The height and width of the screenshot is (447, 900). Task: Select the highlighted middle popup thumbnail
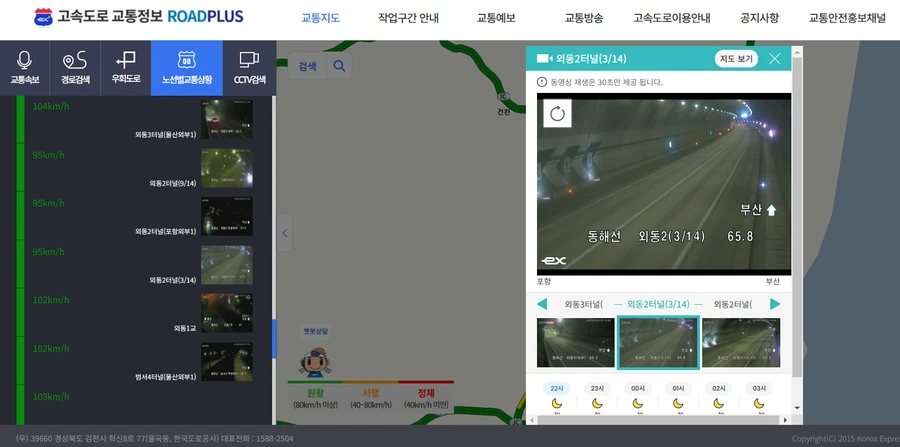tap(658, 343)
